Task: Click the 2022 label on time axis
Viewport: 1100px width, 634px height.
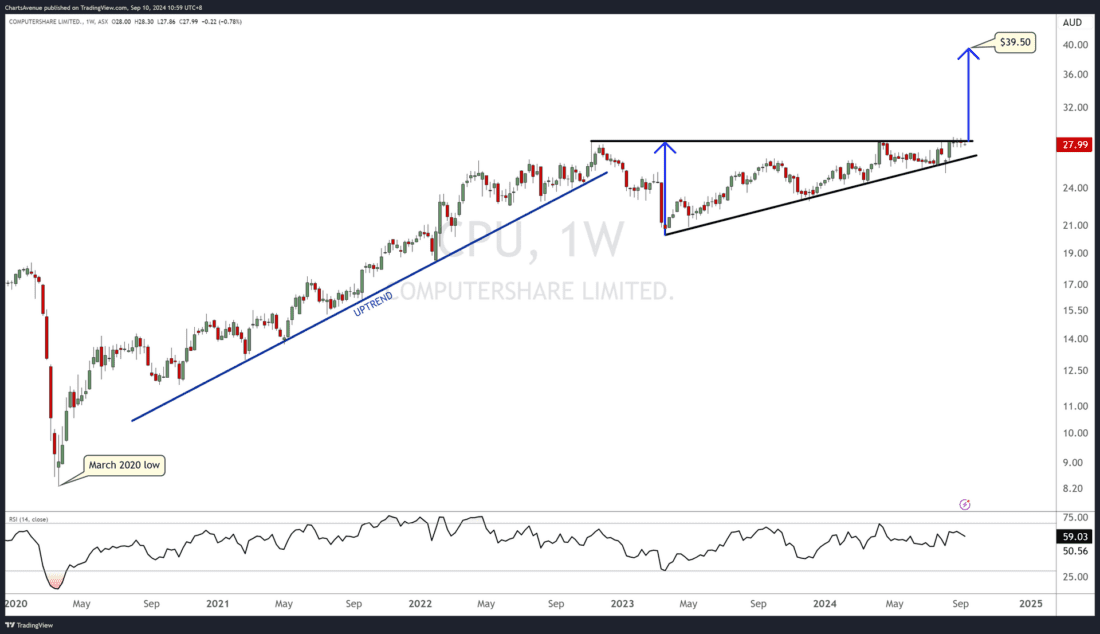Action: (420, 603)
